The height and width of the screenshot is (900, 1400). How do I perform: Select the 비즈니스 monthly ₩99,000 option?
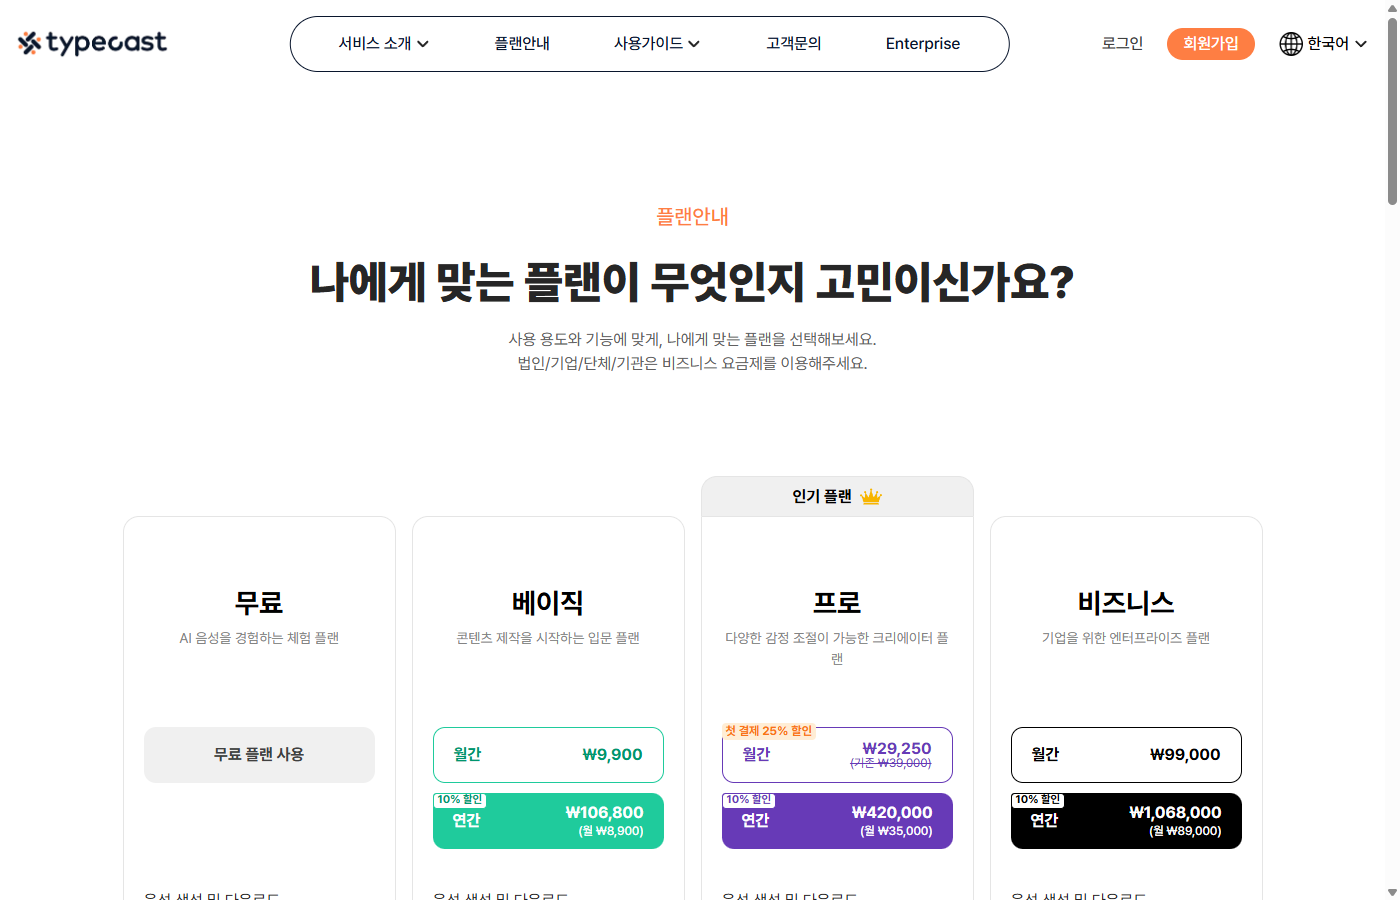pyautogui.click(x=1126, y=755)
